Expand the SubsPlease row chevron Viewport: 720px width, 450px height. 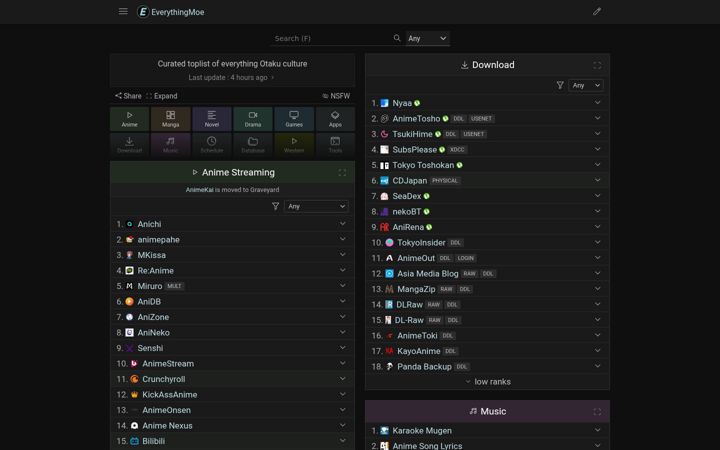597,149
